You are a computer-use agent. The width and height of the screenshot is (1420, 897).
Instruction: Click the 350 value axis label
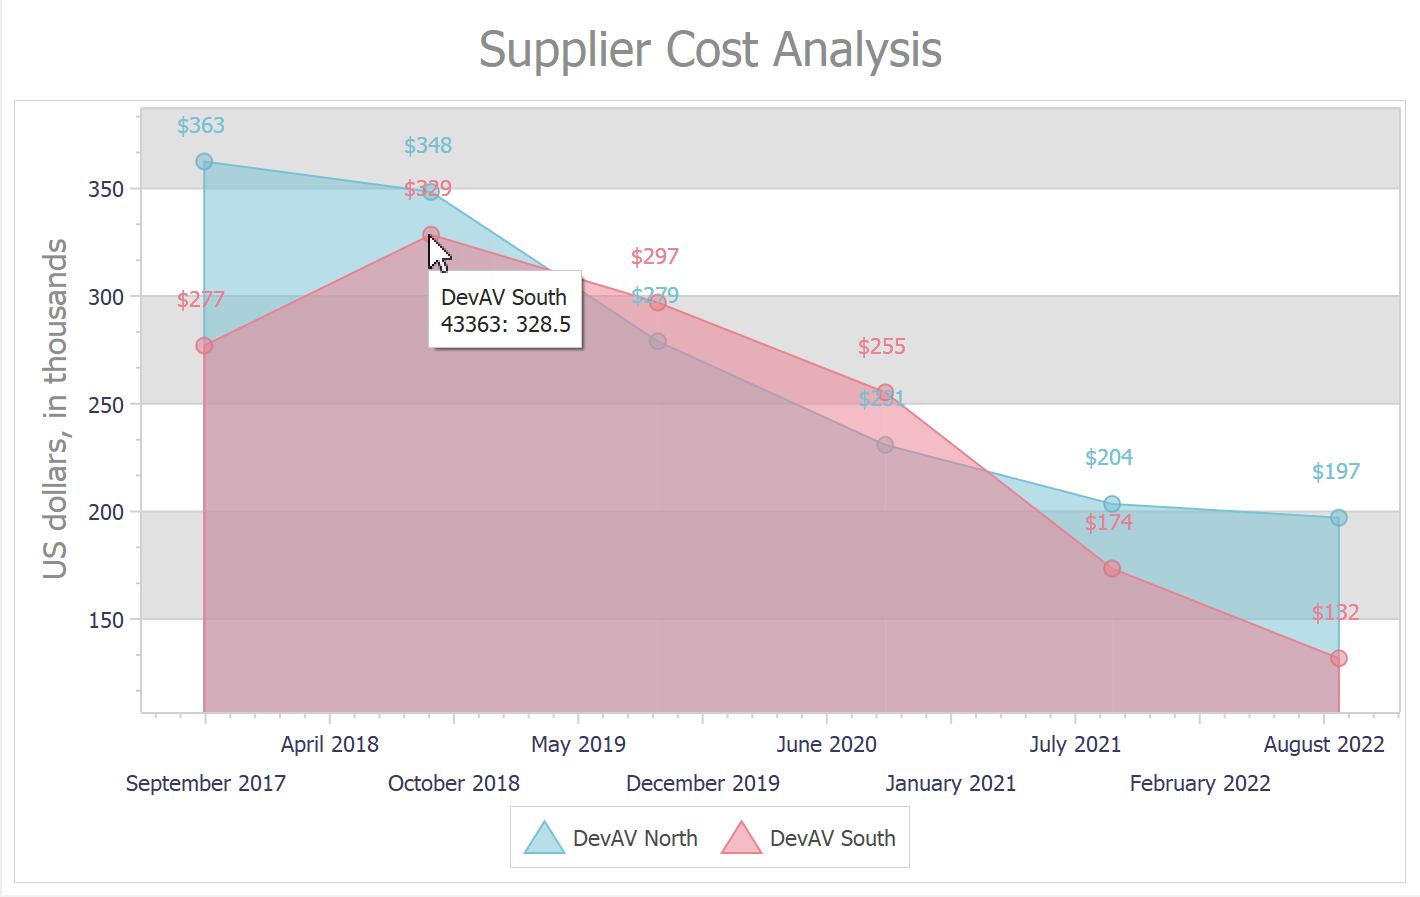pos(106,189)
